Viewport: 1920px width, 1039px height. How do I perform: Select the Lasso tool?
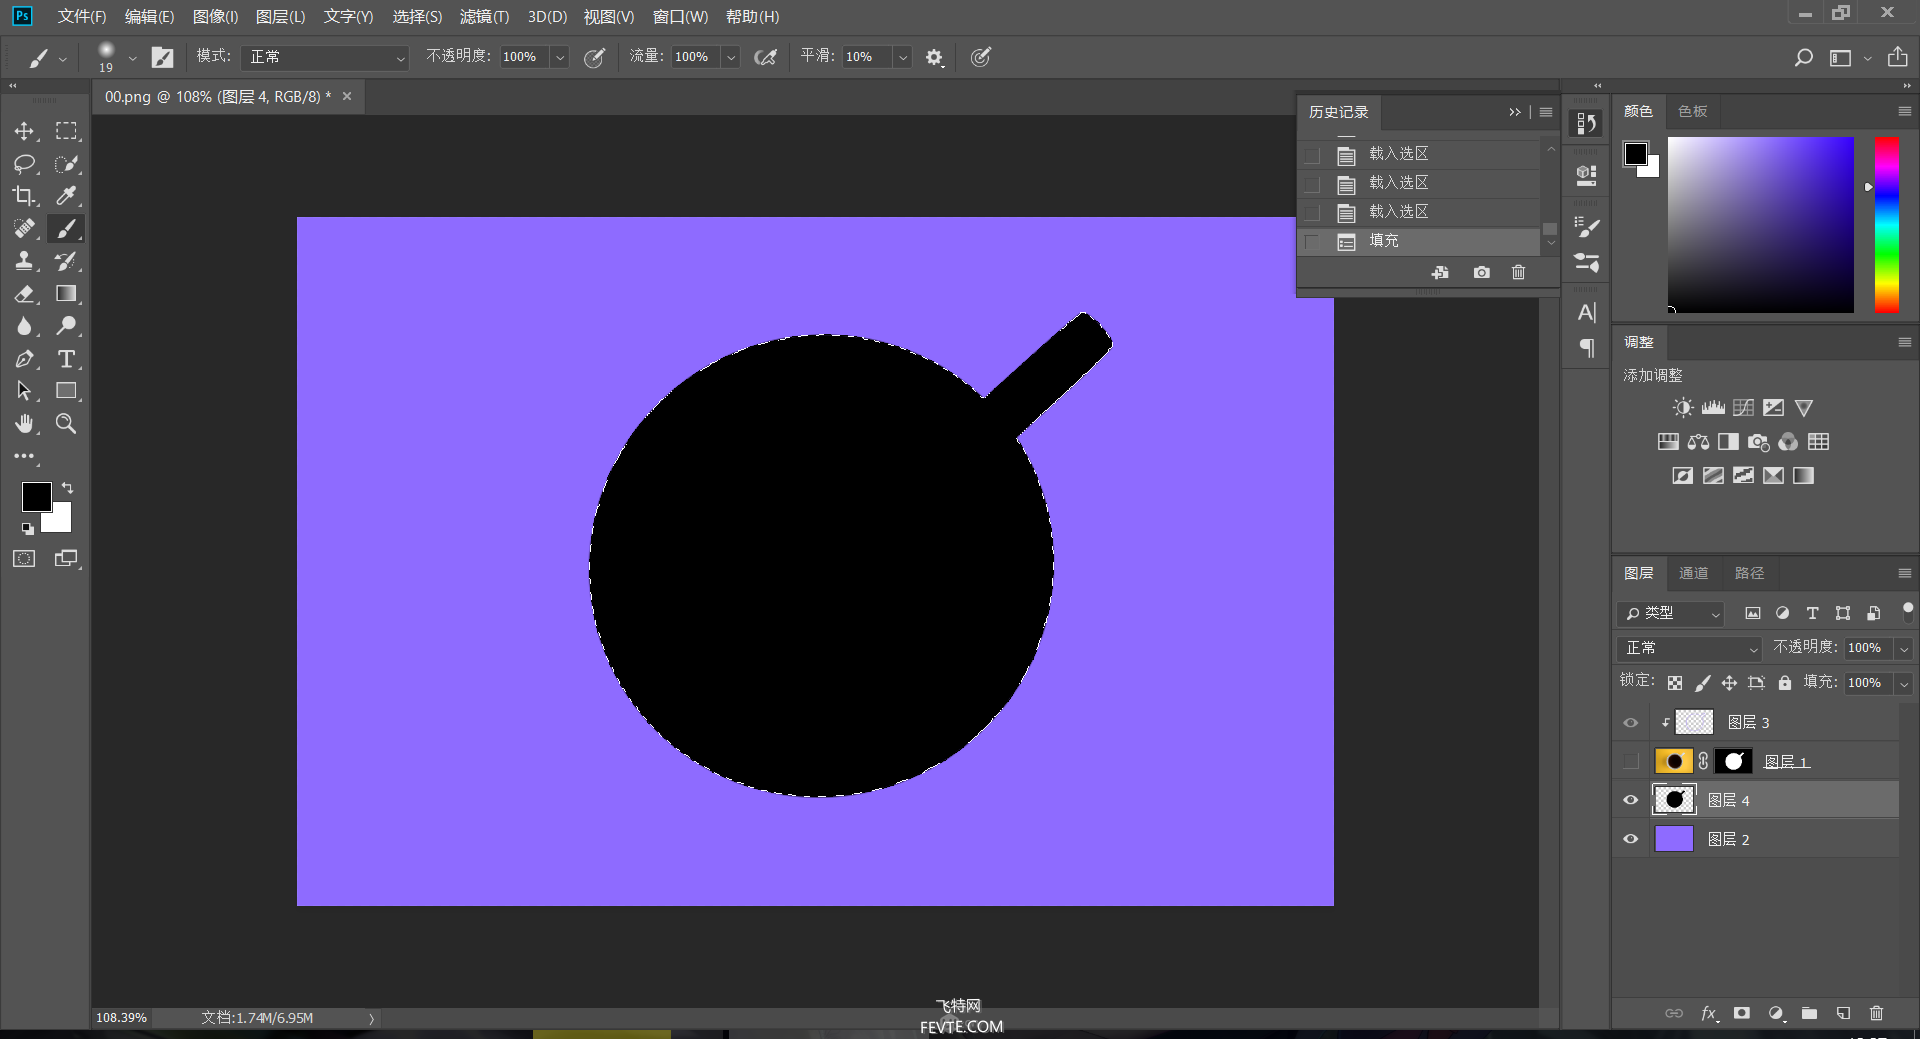[x=24, y=163]
